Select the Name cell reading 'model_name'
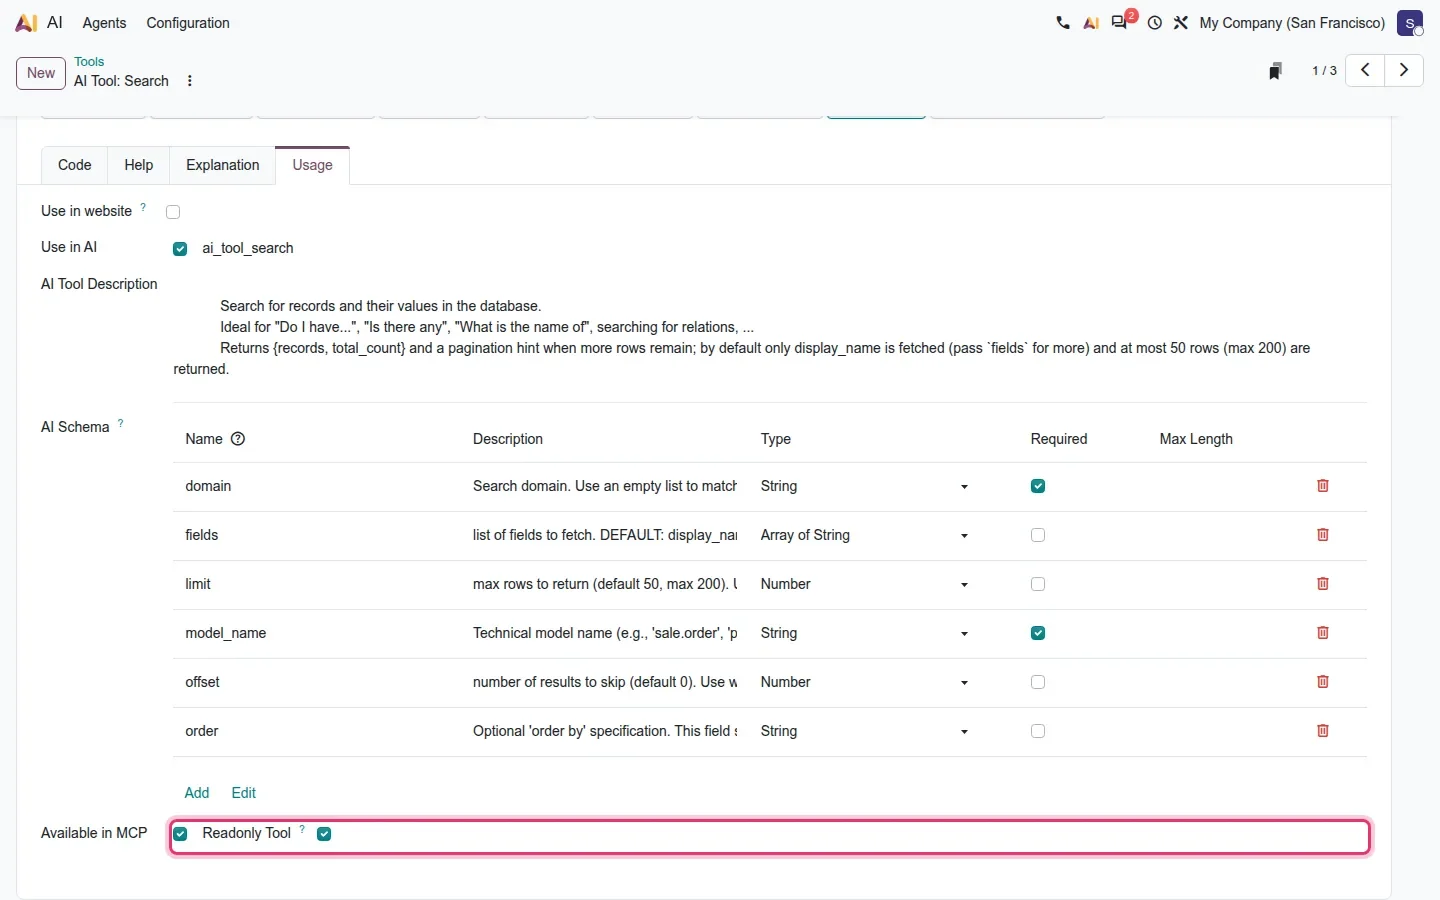Viewport: 1440px width, 900px height. (x=226, y=633)
